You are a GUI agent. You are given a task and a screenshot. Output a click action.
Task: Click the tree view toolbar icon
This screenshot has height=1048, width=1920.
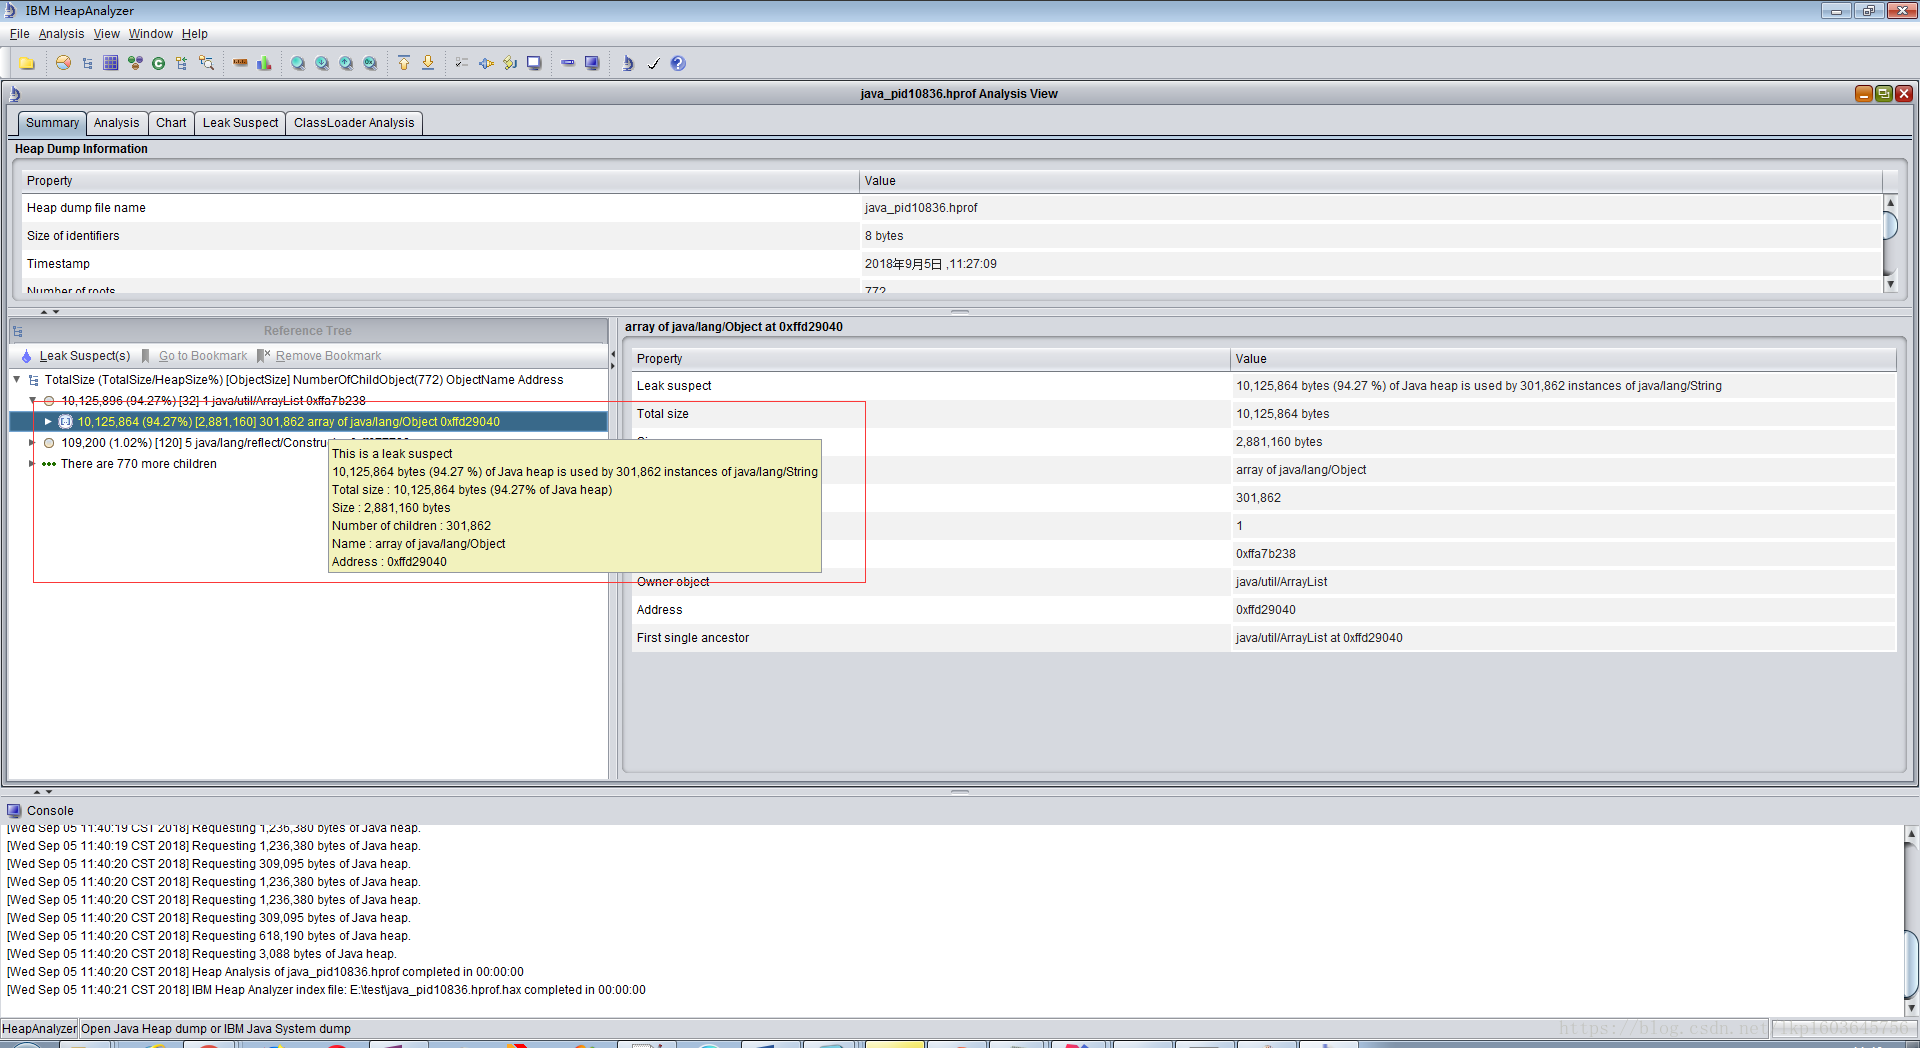point(87,63)
